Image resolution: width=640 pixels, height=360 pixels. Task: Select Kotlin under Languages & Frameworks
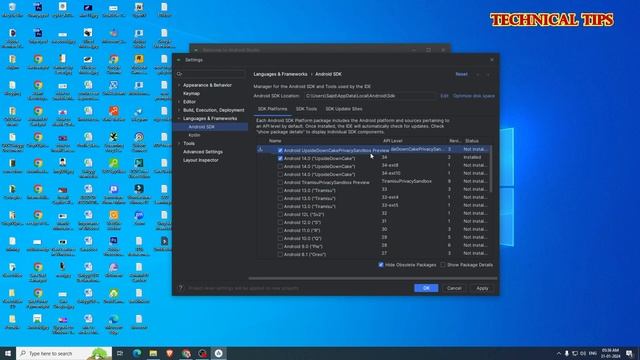click(194, 135)
